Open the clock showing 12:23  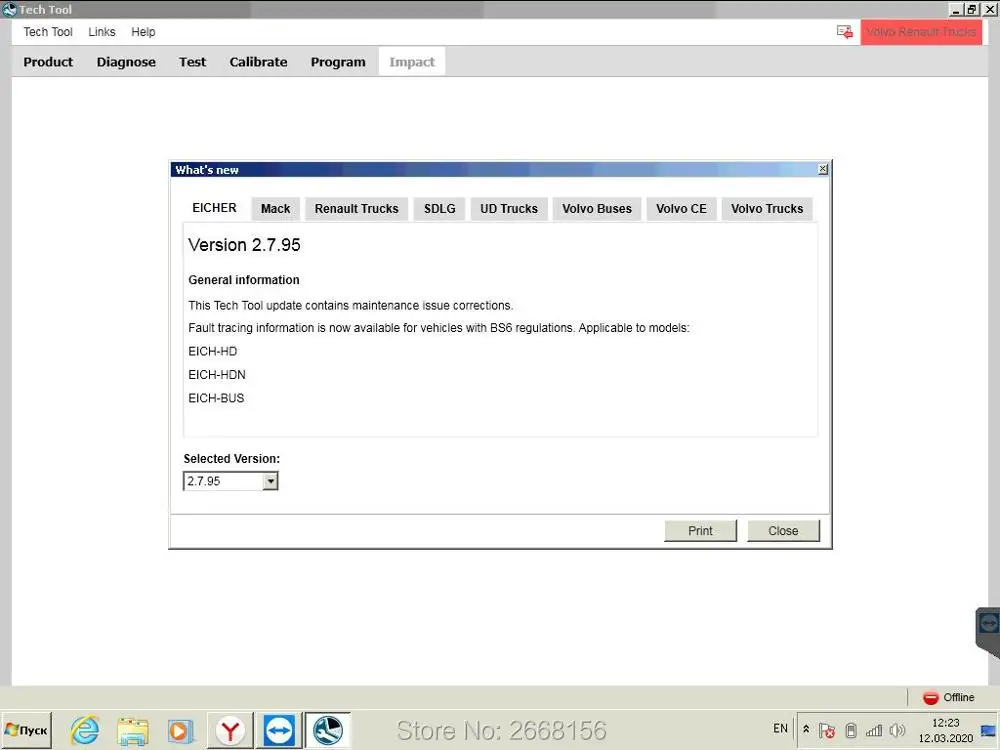[x=945, y=730]
